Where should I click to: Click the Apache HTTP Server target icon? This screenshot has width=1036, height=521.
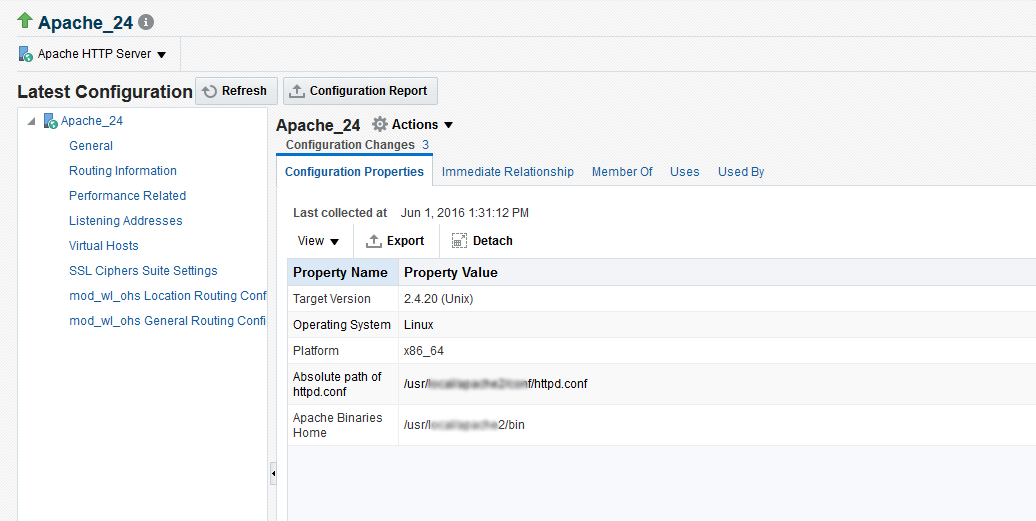26,54
